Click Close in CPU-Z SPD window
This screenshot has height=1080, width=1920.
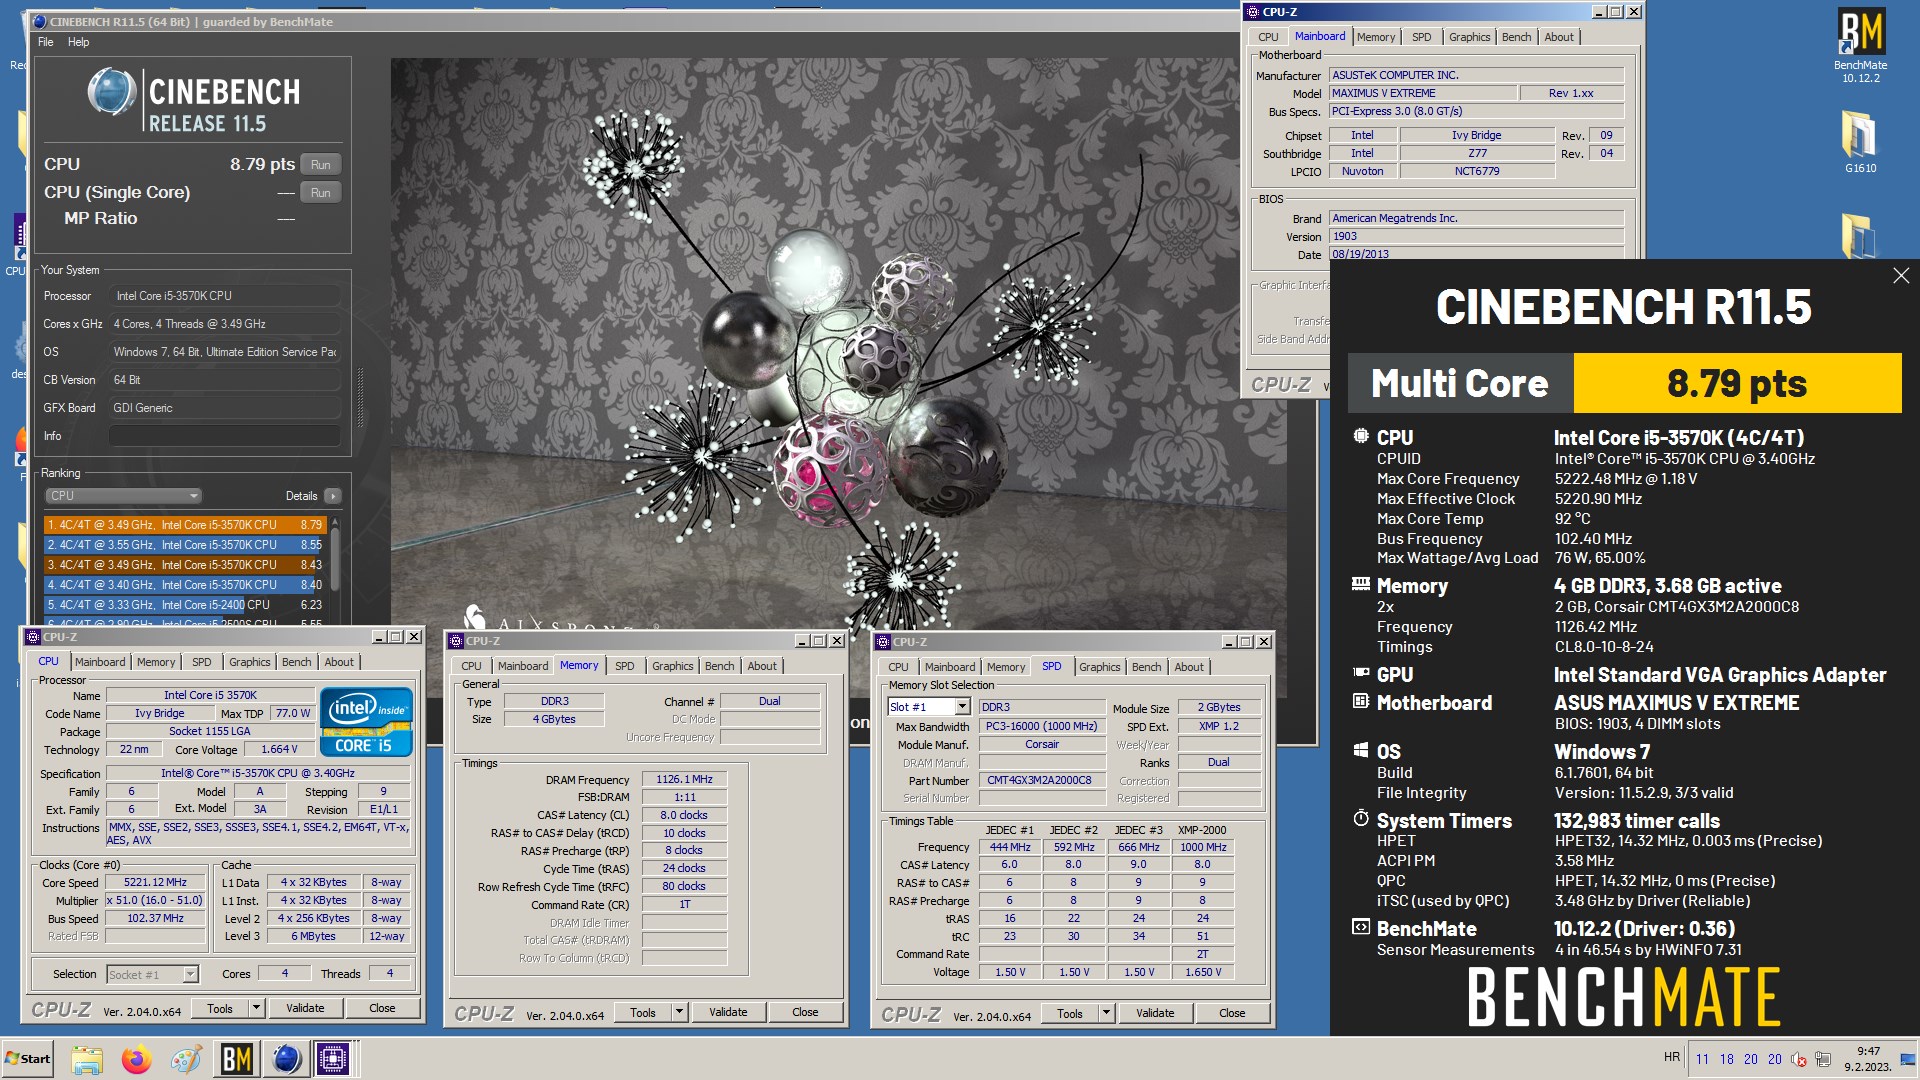1232,1013
